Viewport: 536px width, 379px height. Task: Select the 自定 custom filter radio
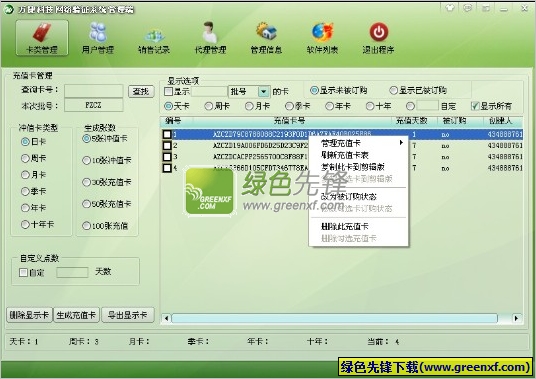tap(410, 106)
